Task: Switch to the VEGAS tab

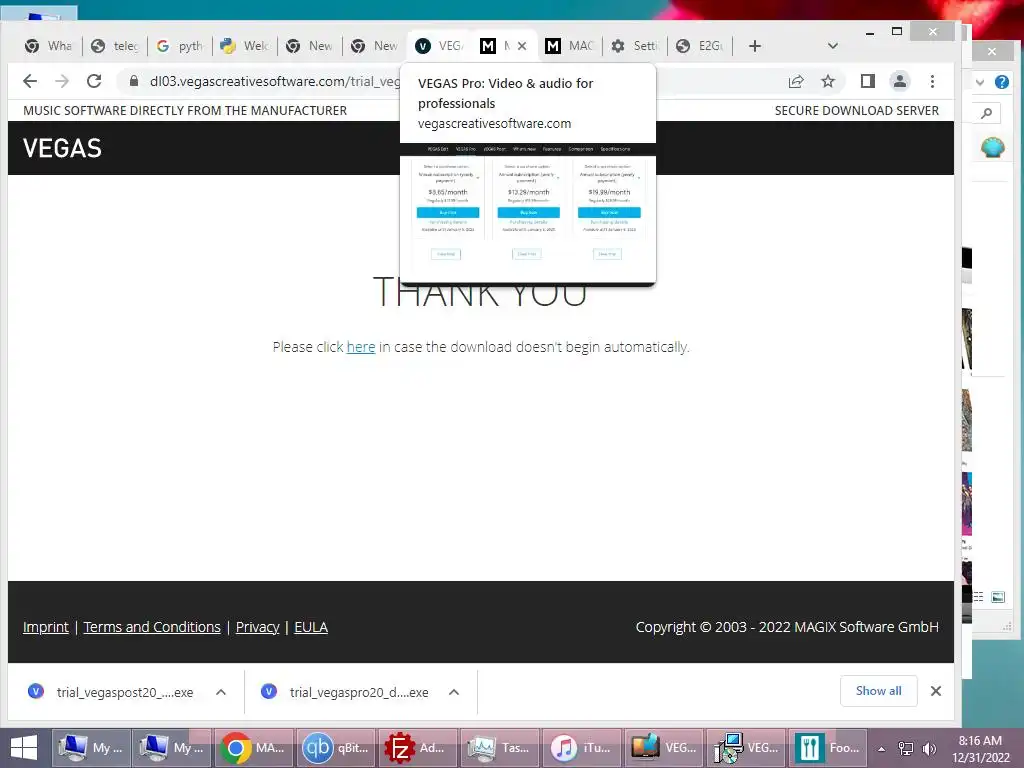Action: click(440, 46)
